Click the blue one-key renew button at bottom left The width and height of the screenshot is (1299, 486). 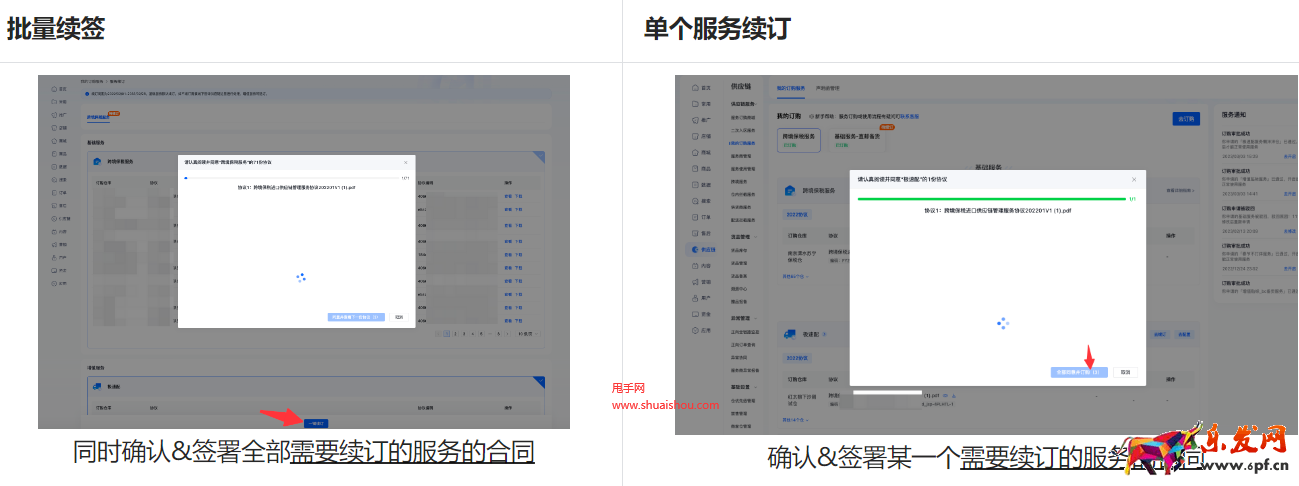pos(314,423)
